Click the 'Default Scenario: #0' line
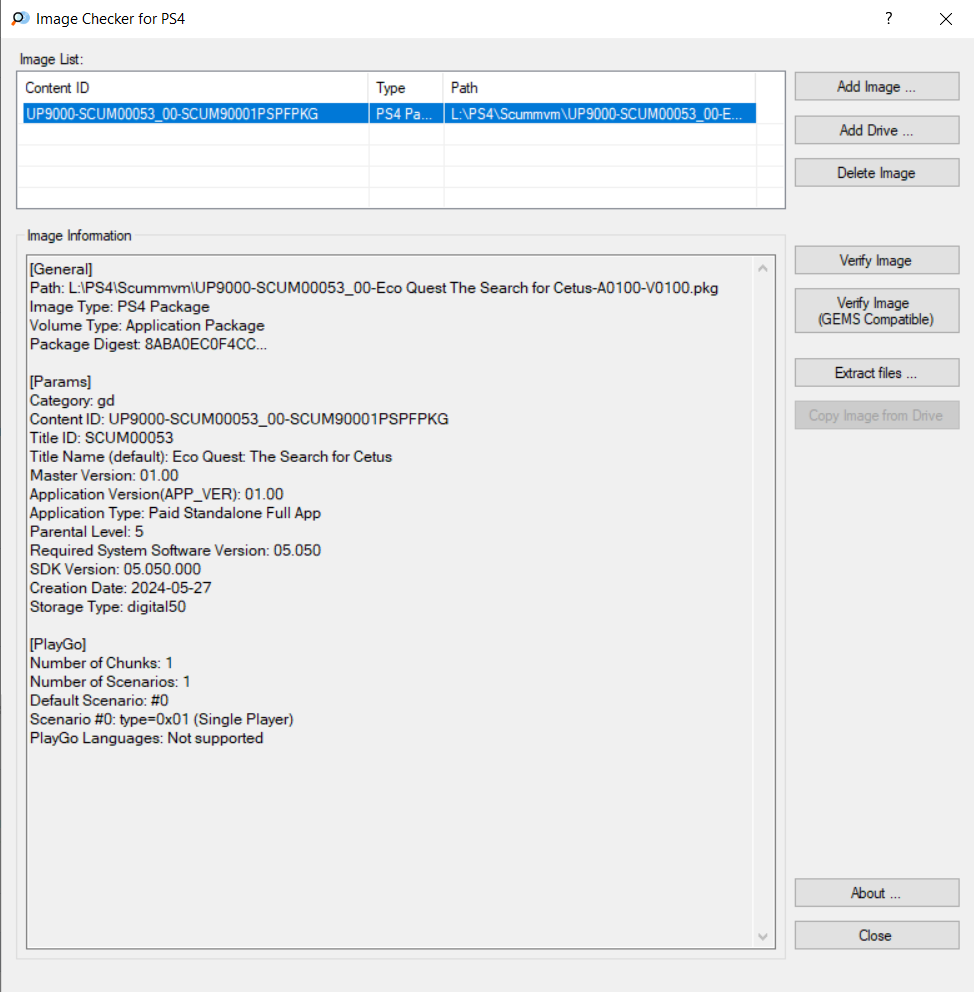The image size is (974, 992). [x=99, y=700]
